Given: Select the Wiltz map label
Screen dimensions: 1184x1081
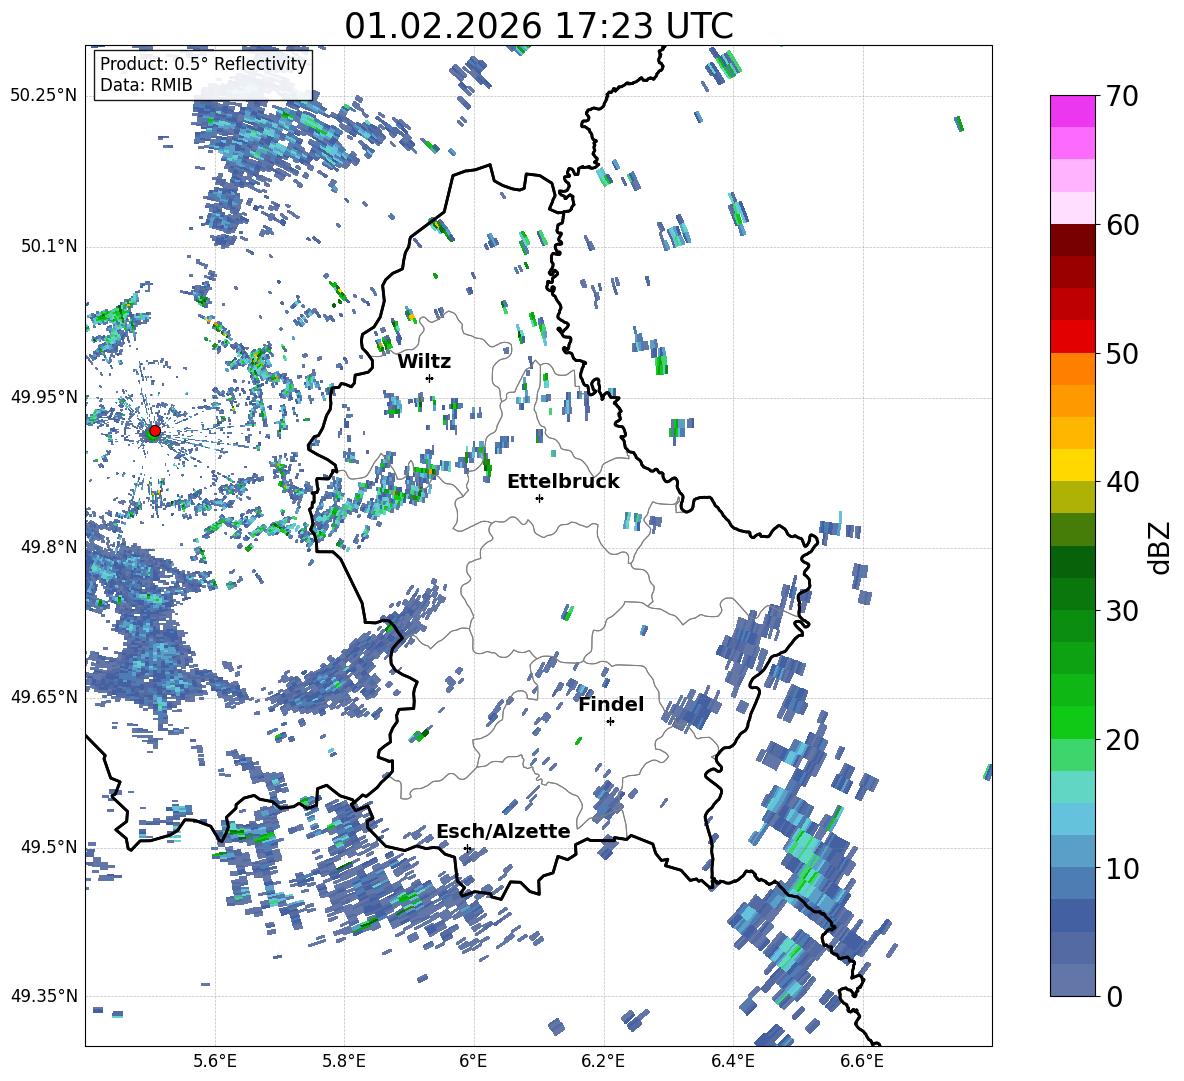Looking at the screenshot, I should point(424,361).
